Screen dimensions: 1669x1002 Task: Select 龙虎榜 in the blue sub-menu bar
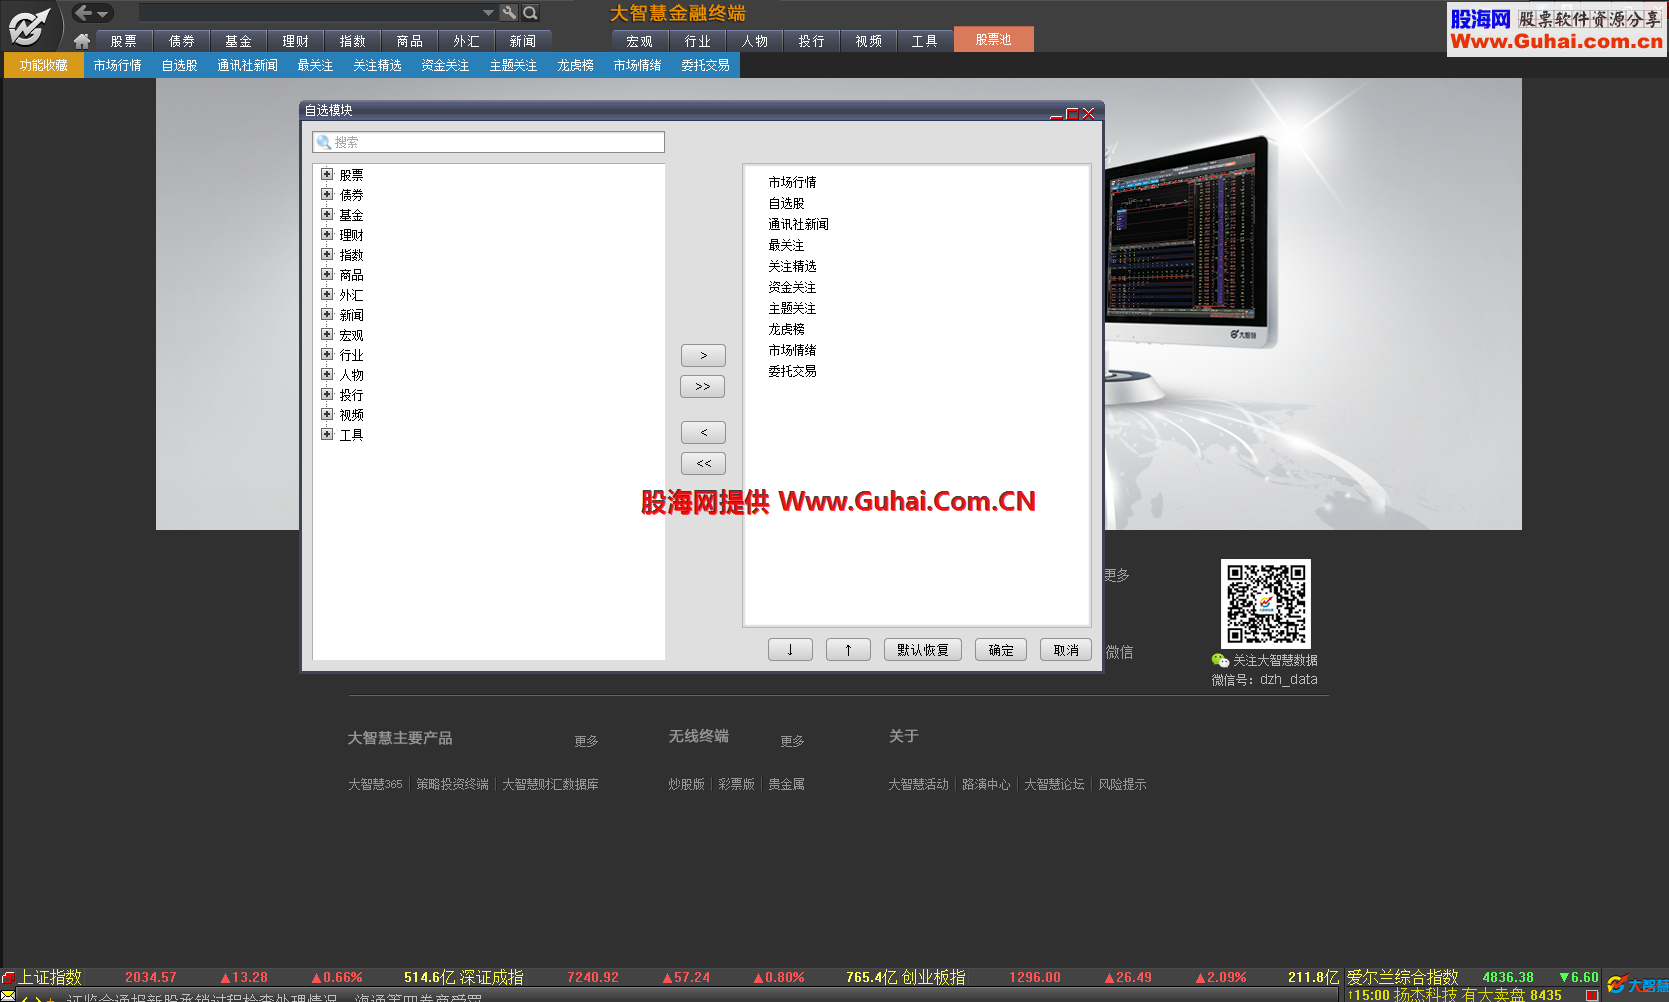[x=575, y=65]
